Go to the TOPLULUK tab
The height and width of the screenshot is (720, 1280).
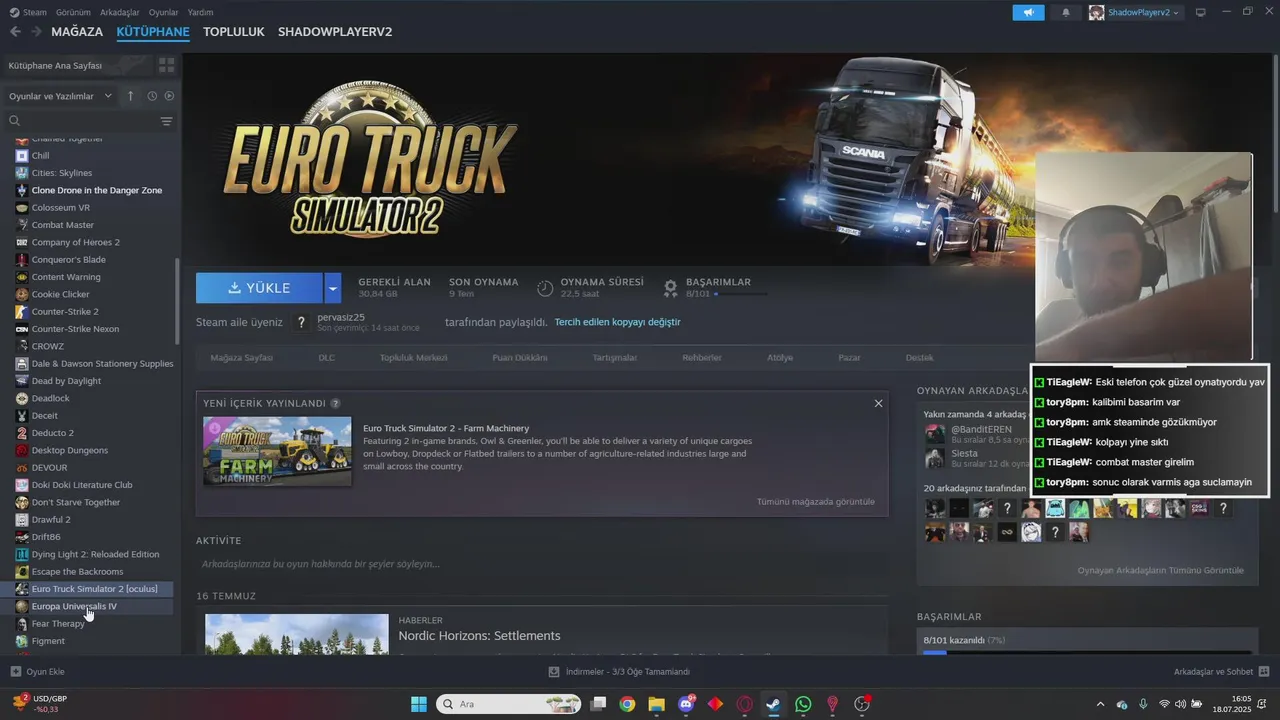point(234,32)
